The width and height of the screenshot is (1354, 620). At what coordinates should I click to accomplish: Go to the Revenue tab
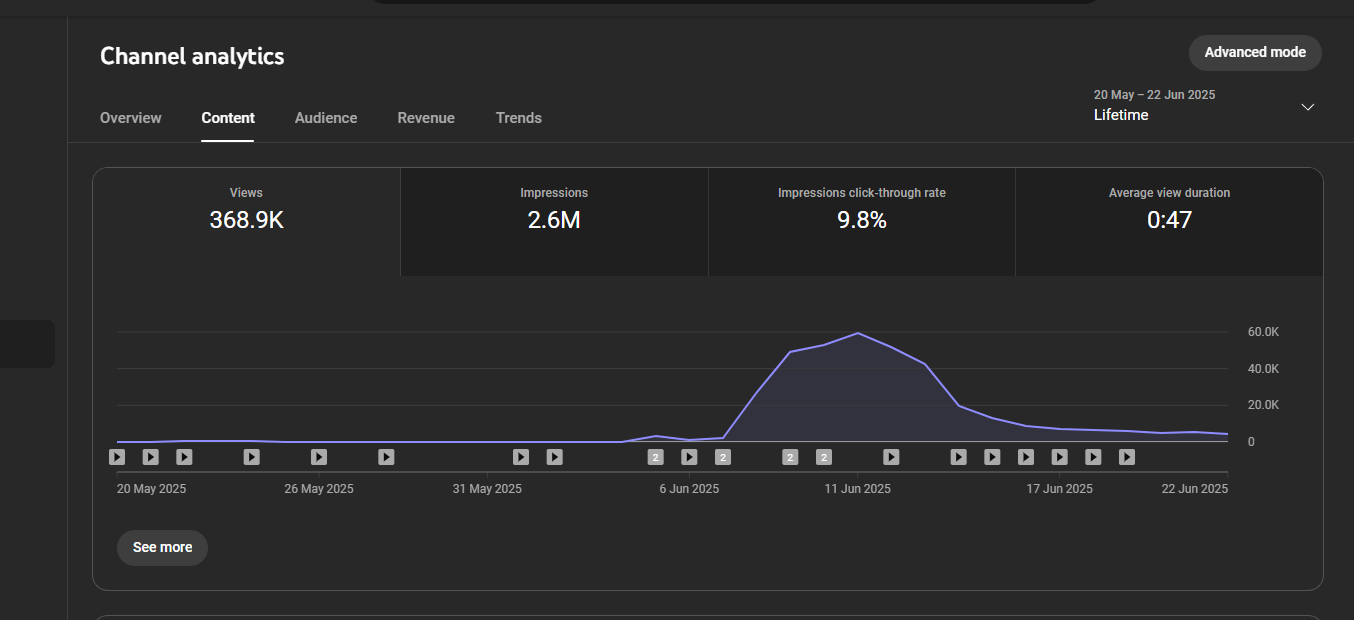[426, 118]
